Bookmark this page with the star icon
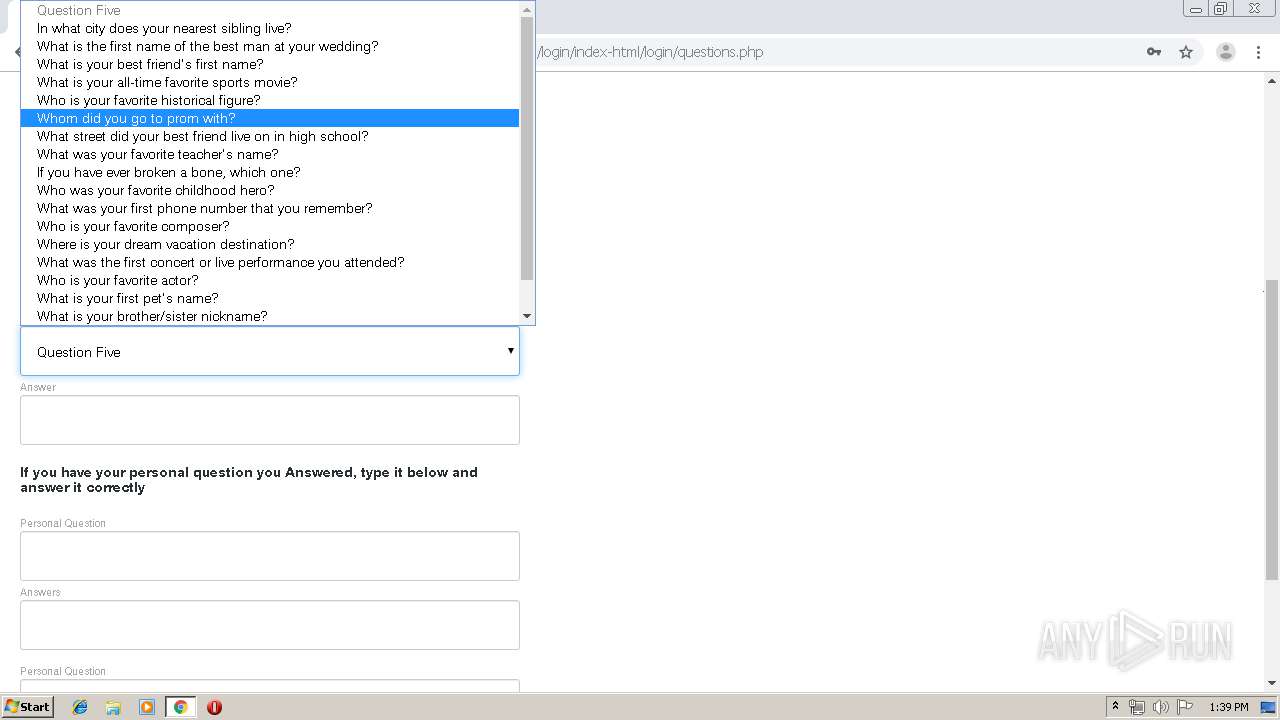The height and width of the screenshot is (720, 1280). 1186,52
